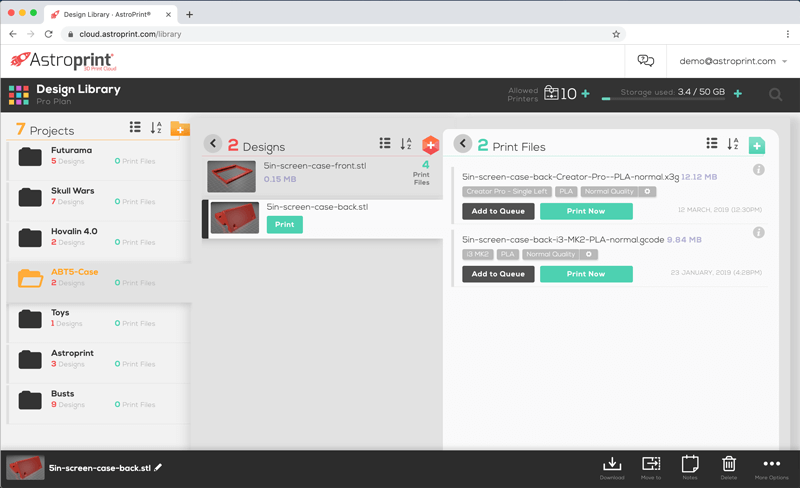Open the Futurama project folder
This screenshot has height=488, width=800.
(x=99, y=160)
